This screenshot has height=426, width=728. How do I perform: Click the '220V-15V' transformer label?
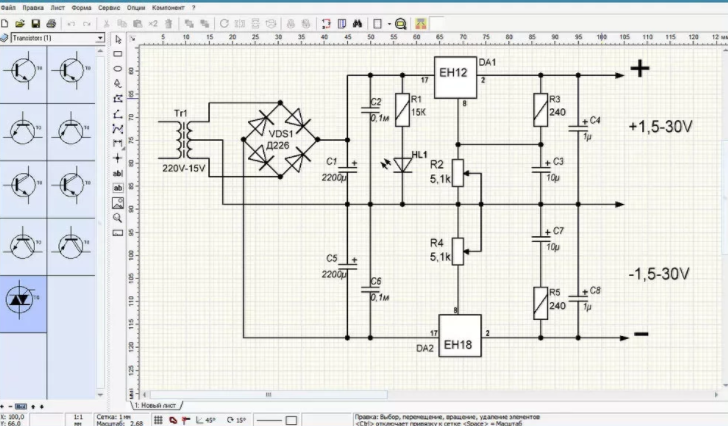click(183, 168)
